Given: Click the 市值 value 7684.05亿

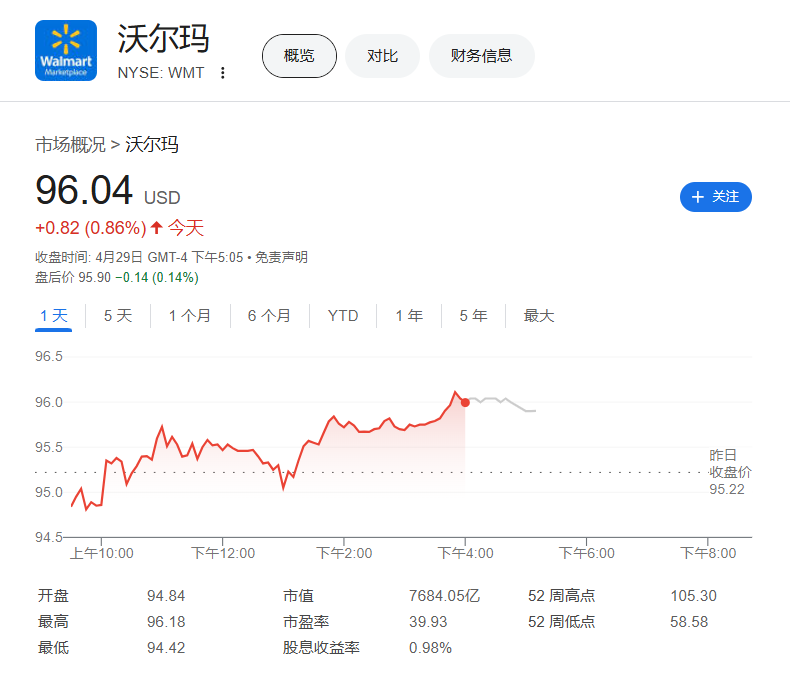Looking at the screenshot, I should [x=444, y=596].
